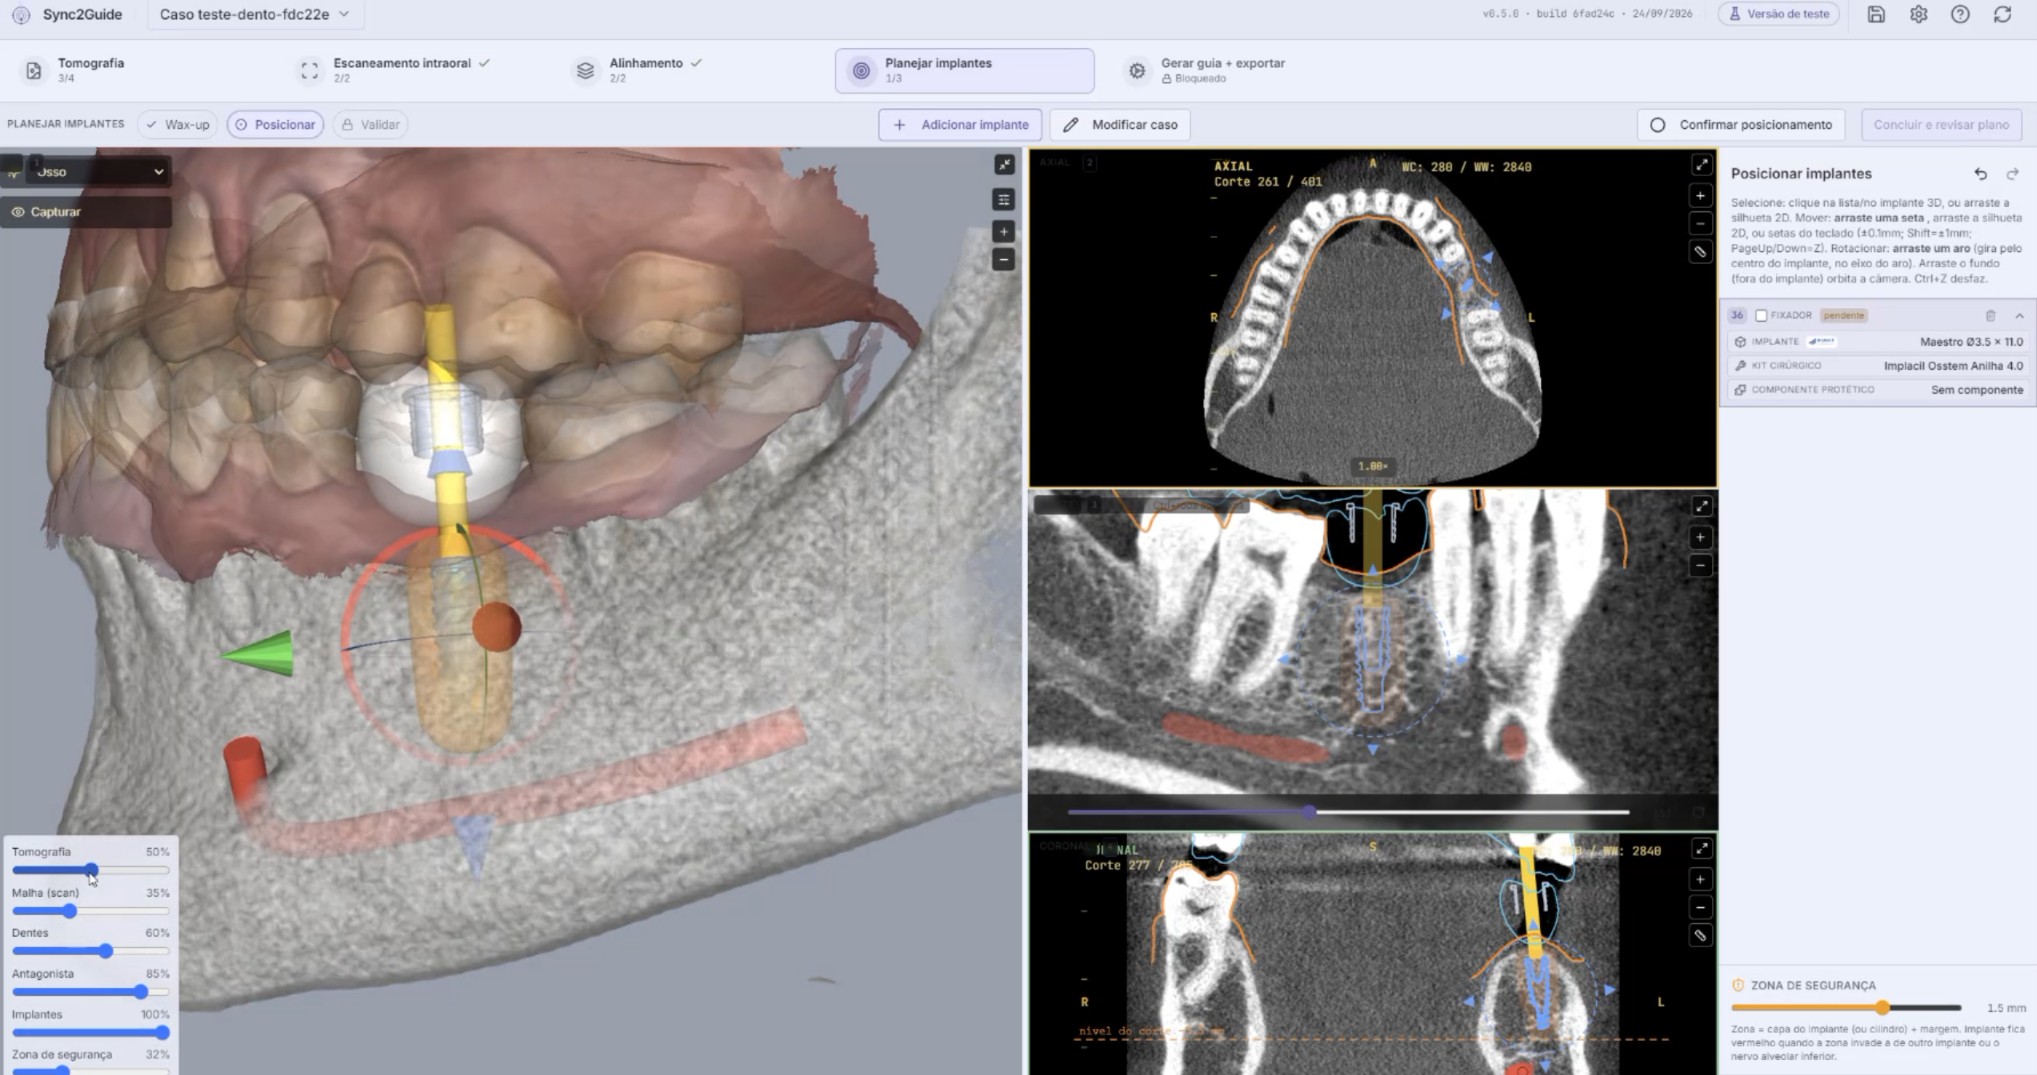Open settings gear in the top bar
2037x1075 pixels.
1918,14
